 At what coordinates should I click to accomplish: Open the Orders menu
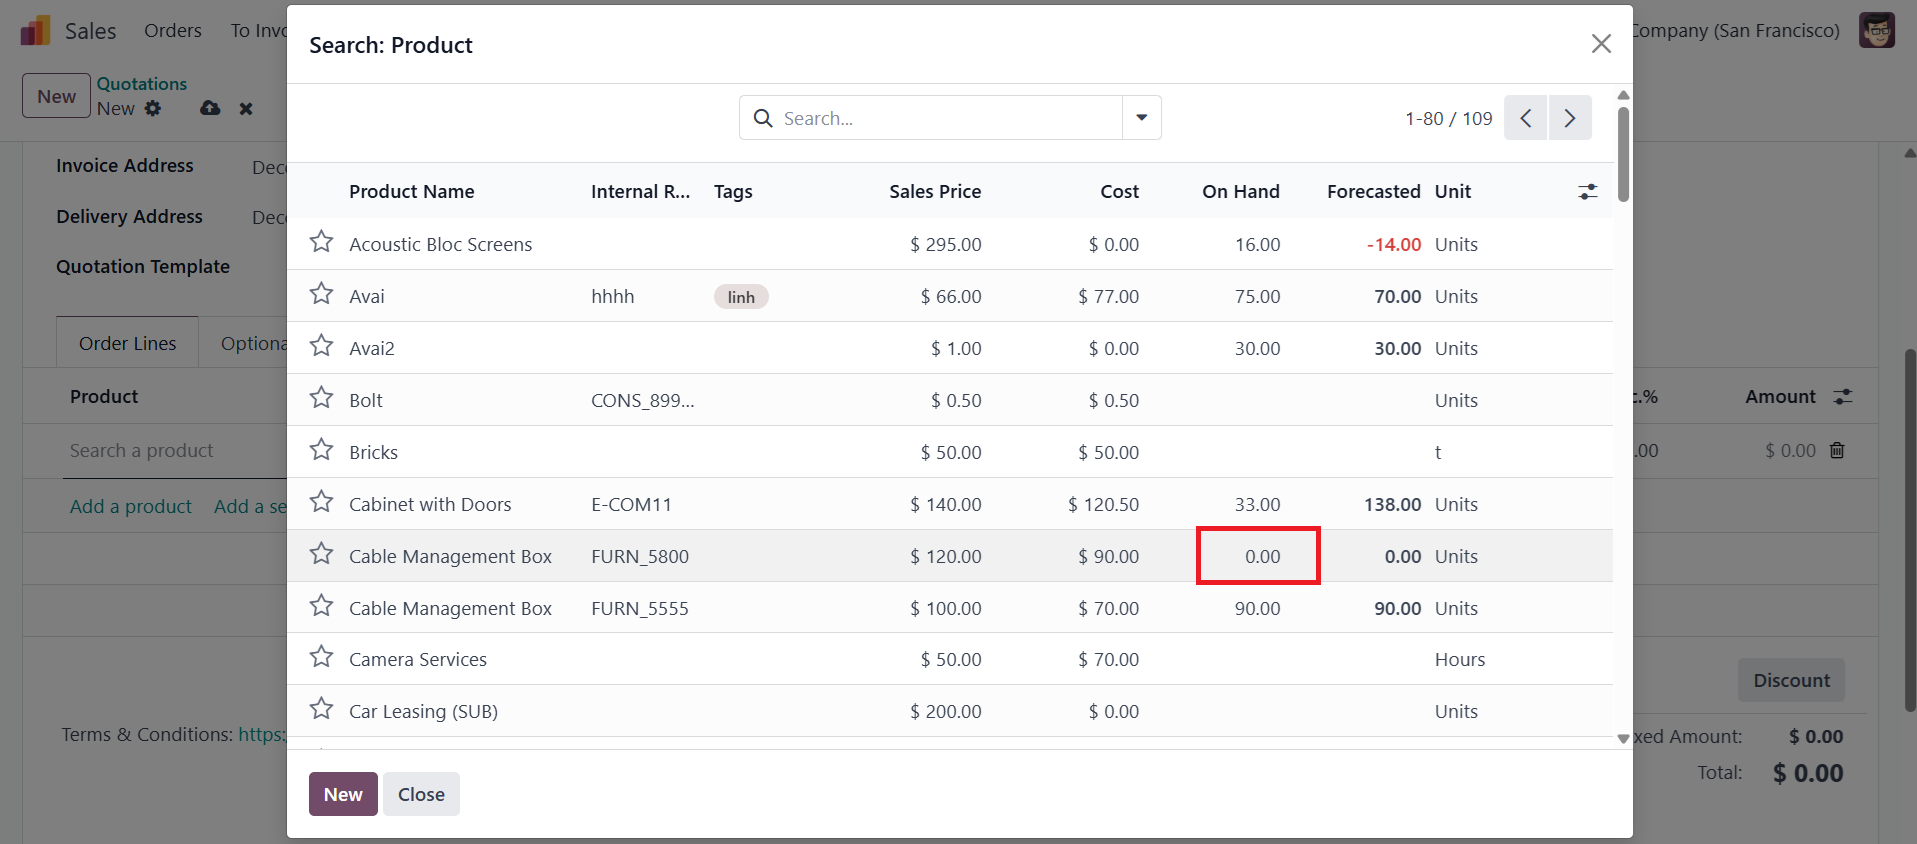click(x=172, y=31)
